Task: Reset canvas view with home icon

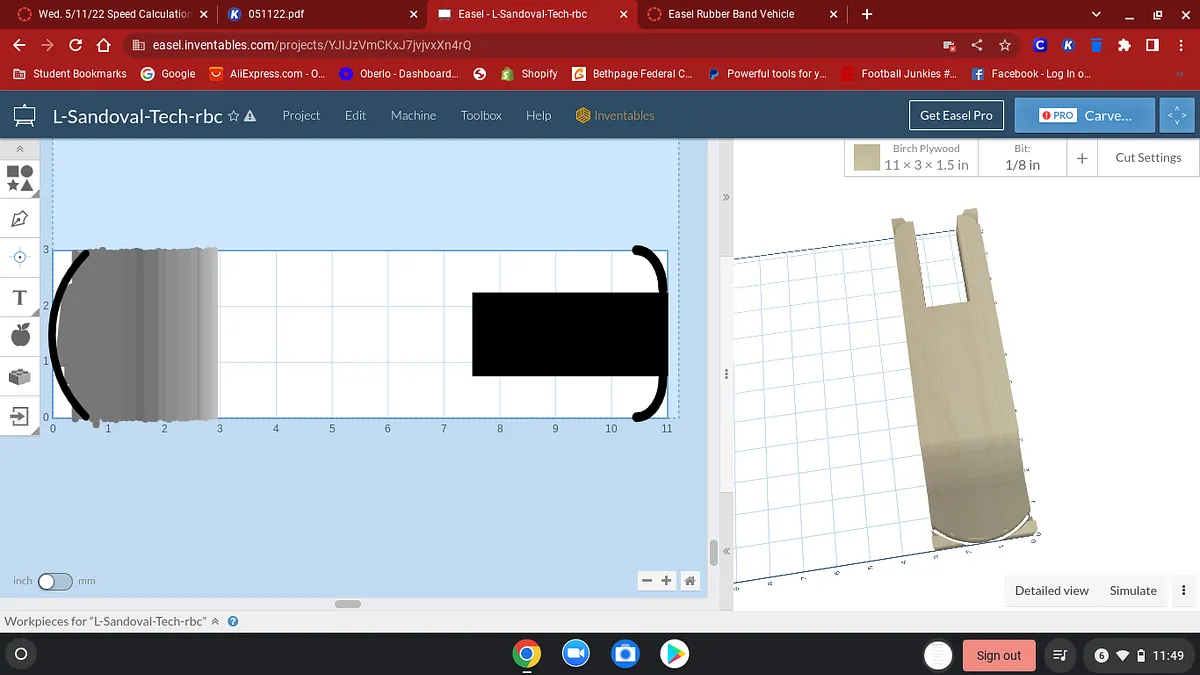Action: (690, 580)
